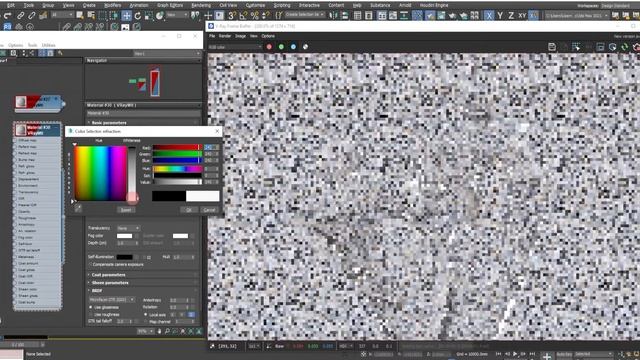
Task: Click OK in the Color Selector dialog
Action: coord(189,210)
